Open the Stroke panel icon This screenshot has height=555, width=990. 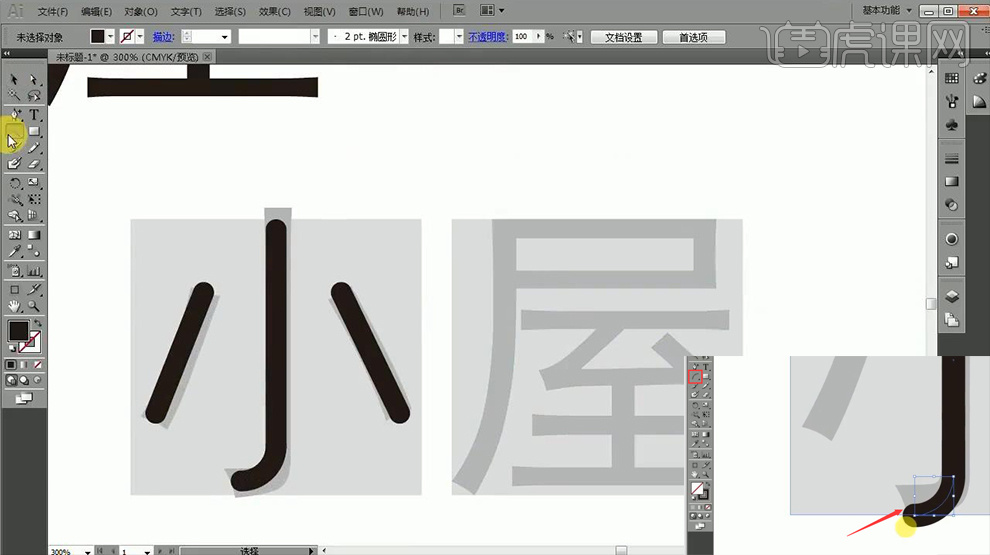pos(952,158)
